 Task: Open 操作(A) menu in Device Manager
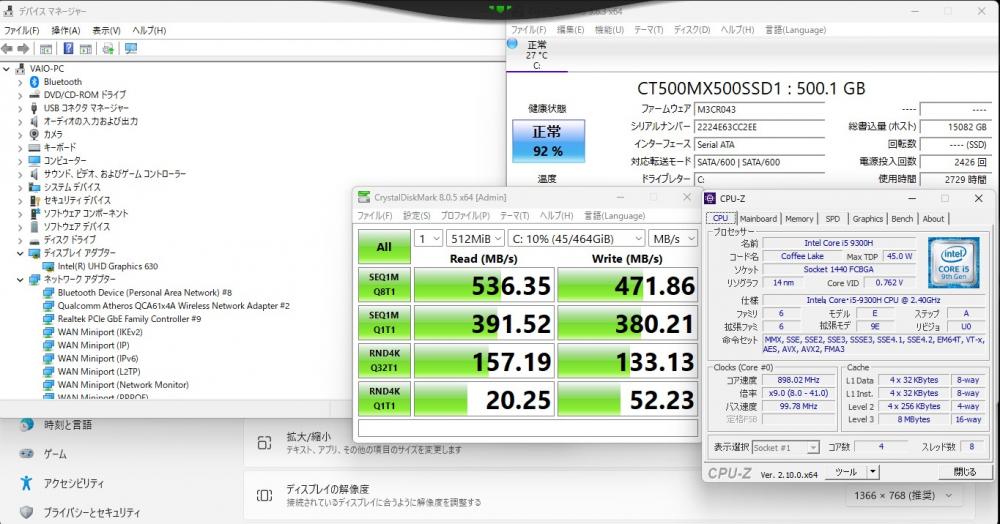(66, 31)
